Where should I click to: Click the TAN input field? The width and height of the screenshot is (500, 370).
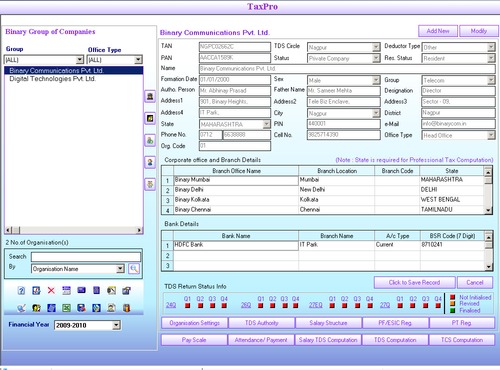[235, 47]
